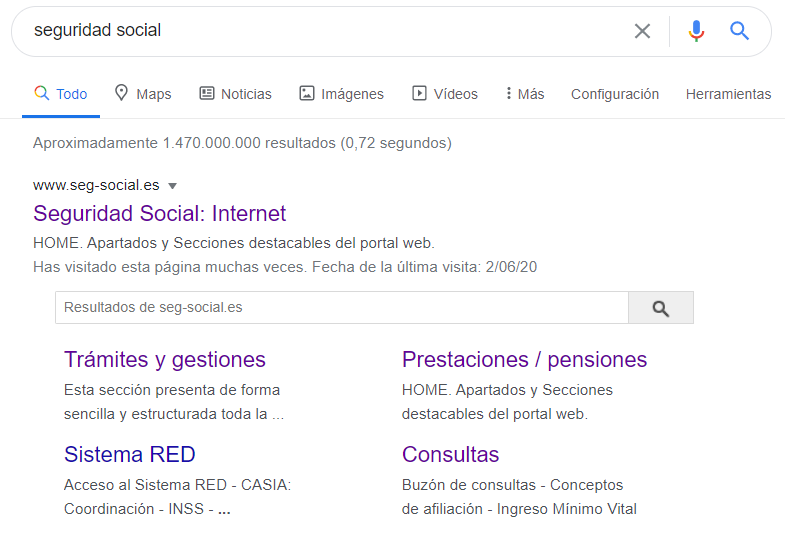Viewport: 785px width, 548px height.
Task: Click the blue magnifier search icon
Action: (x=740, y=31)
